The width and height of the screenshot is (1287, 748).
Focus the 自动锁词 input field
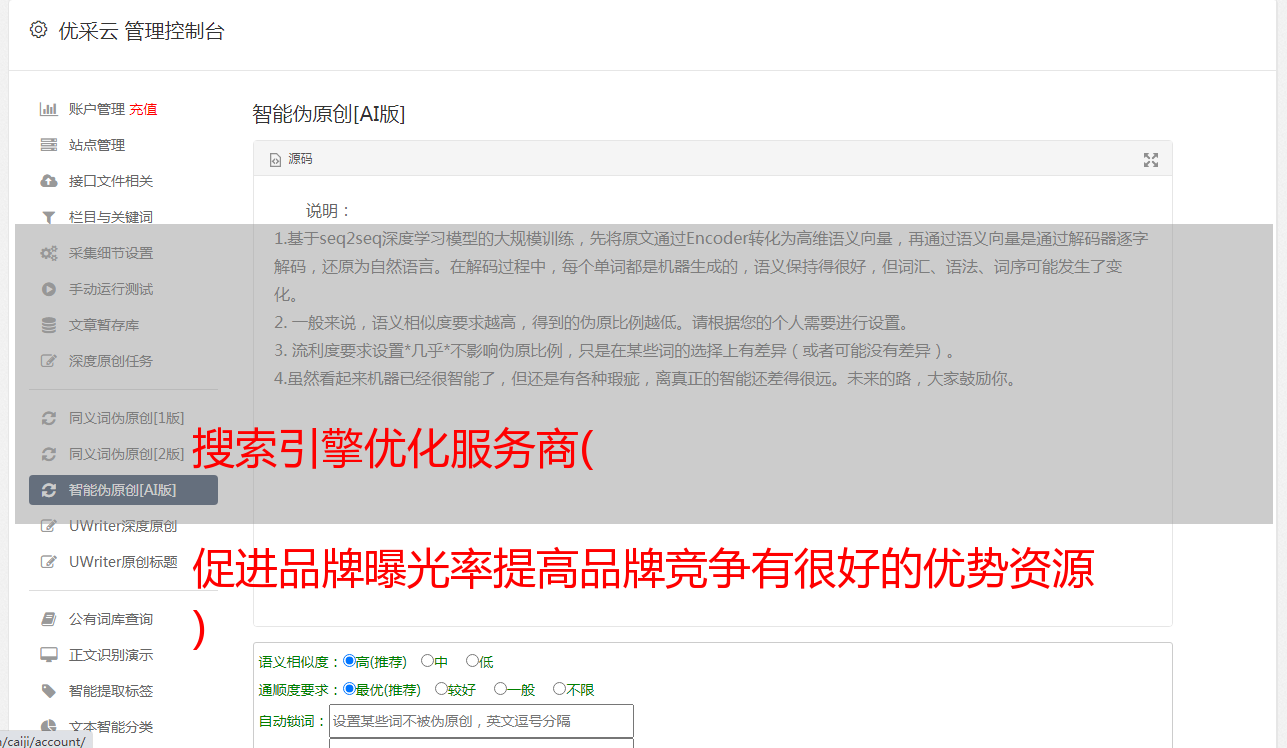[481, 721]
